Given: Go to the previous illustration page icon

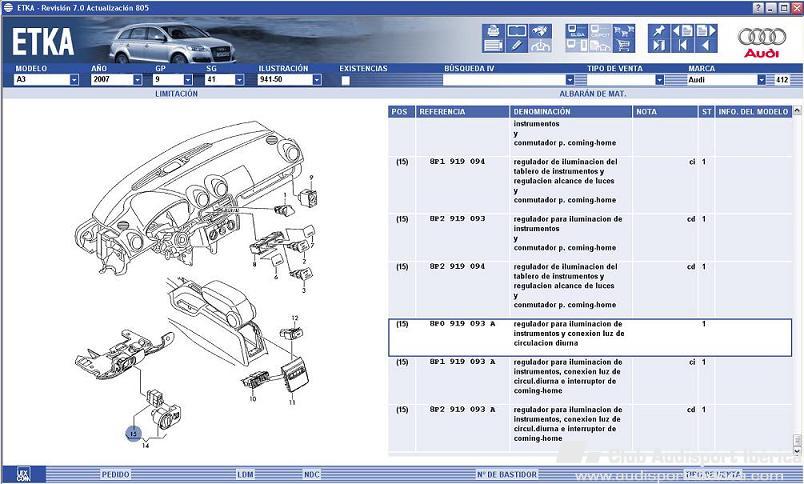Looking at the screenshot, I should (x=682, y=31).
